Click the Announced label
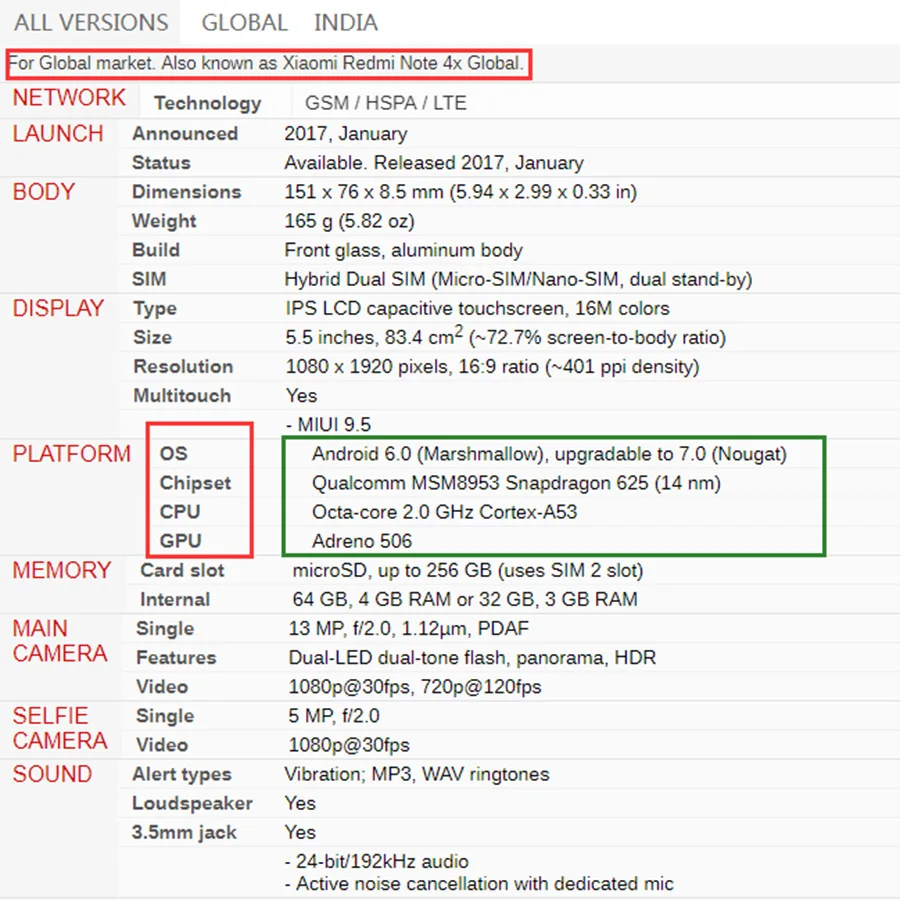The width and height of the screenshot is (900, 900). [185, 134]
